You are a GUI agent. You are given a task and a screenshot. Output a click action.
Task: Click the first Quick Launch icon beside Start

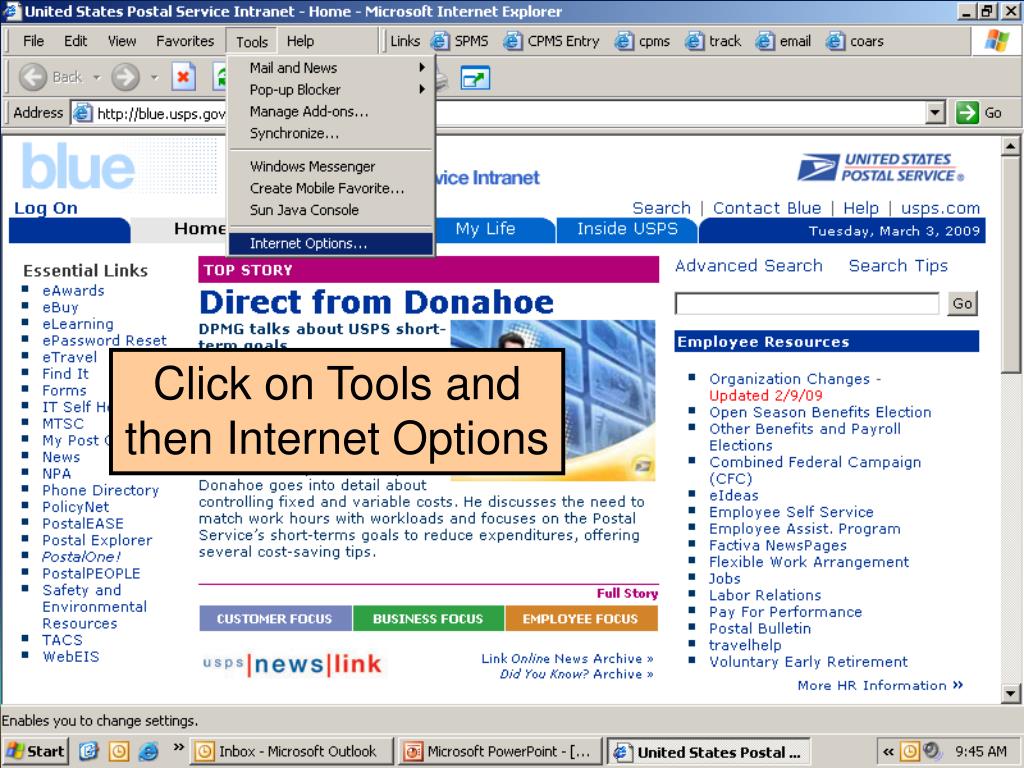click(88, 751)
